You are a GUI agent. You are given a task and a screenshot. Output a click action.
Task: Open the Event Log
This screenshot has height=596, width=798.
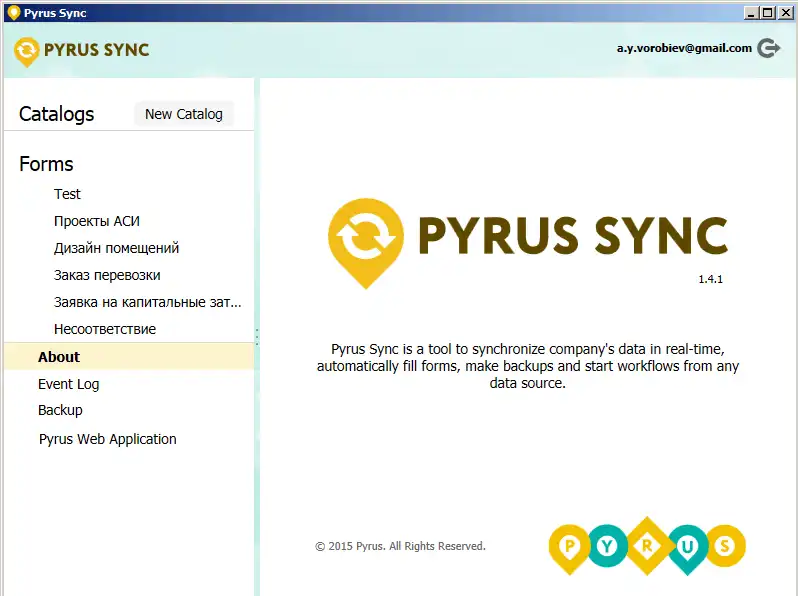(x=69, y=384)
